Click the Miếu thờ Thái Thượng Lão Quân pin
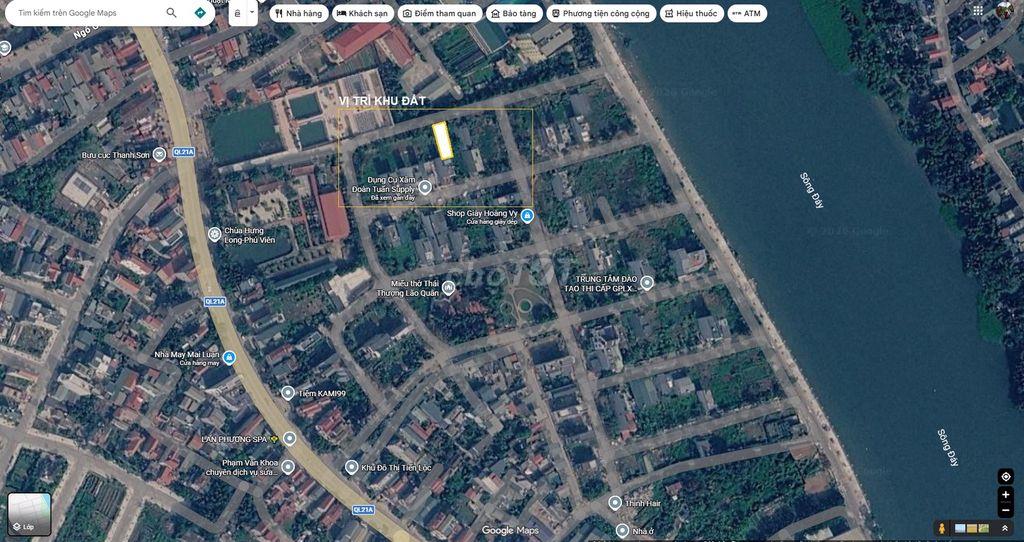Screen dimensions: 1024x542 [x=448, y=288]
